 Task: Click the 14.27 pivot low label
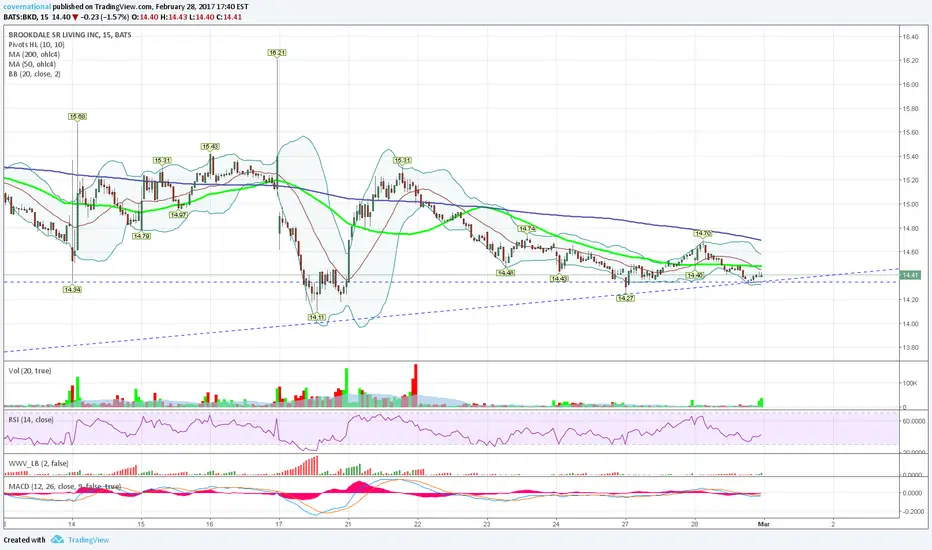point(625,298)
